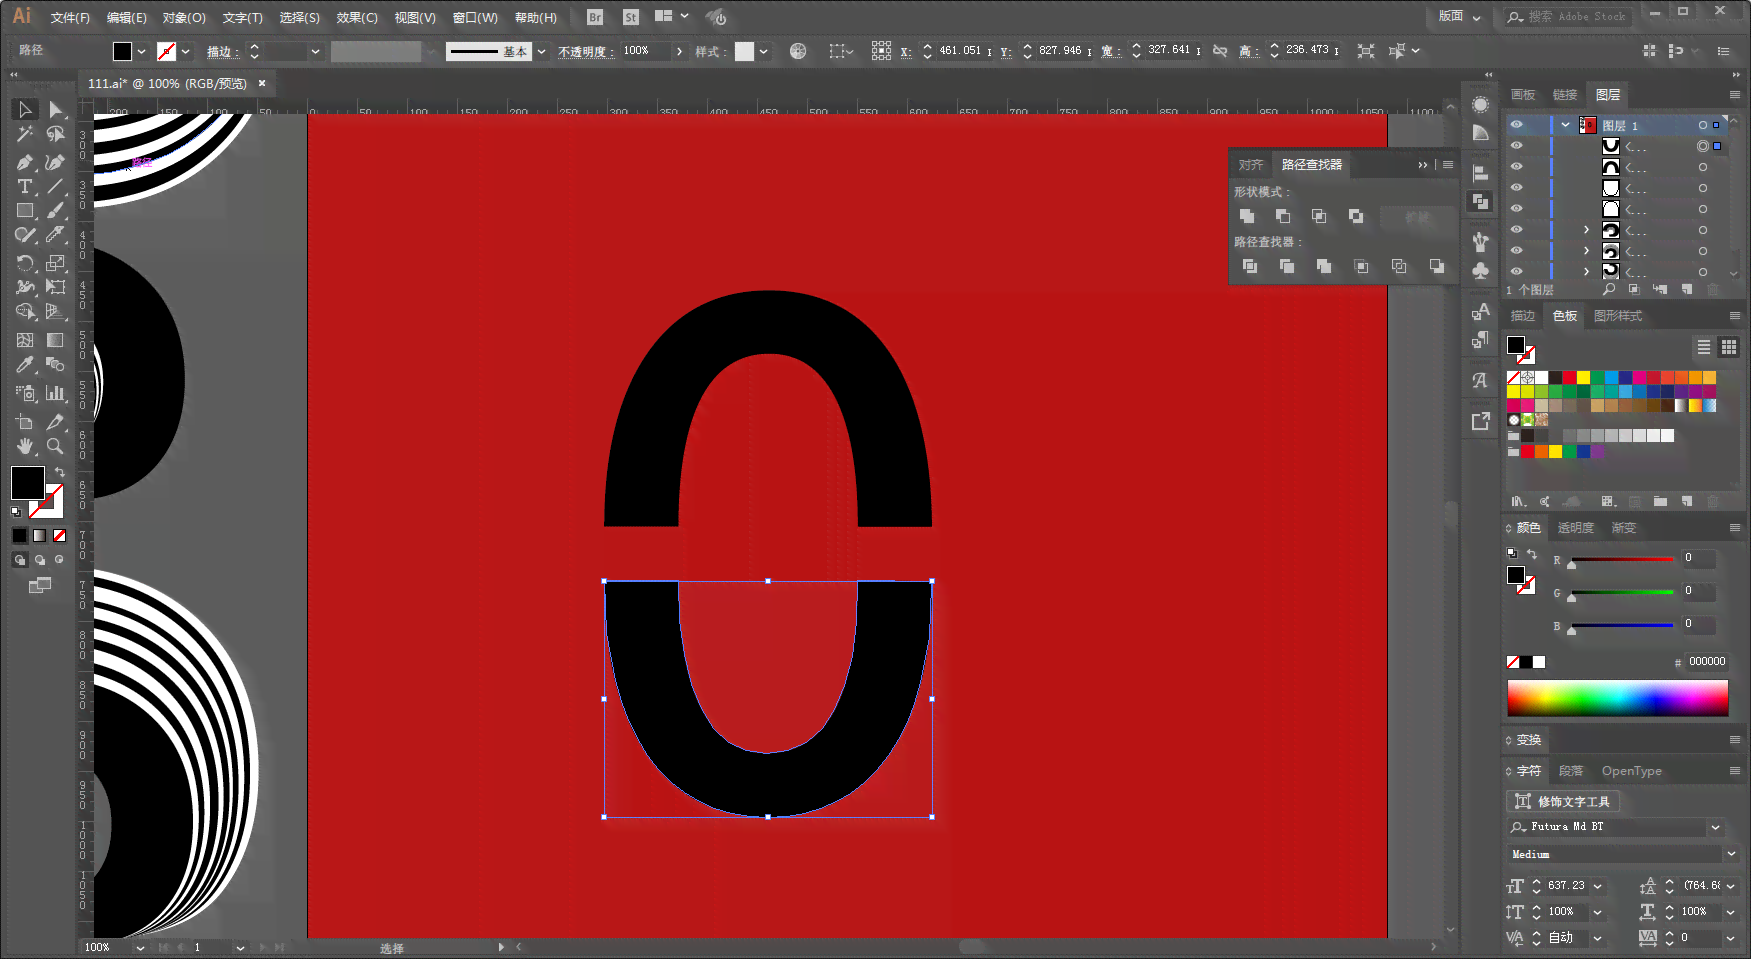Image resolution: width=1751 pixels, height=959 pixels.
Task: Select the Scale tool
Action: (x=56, y=263)
